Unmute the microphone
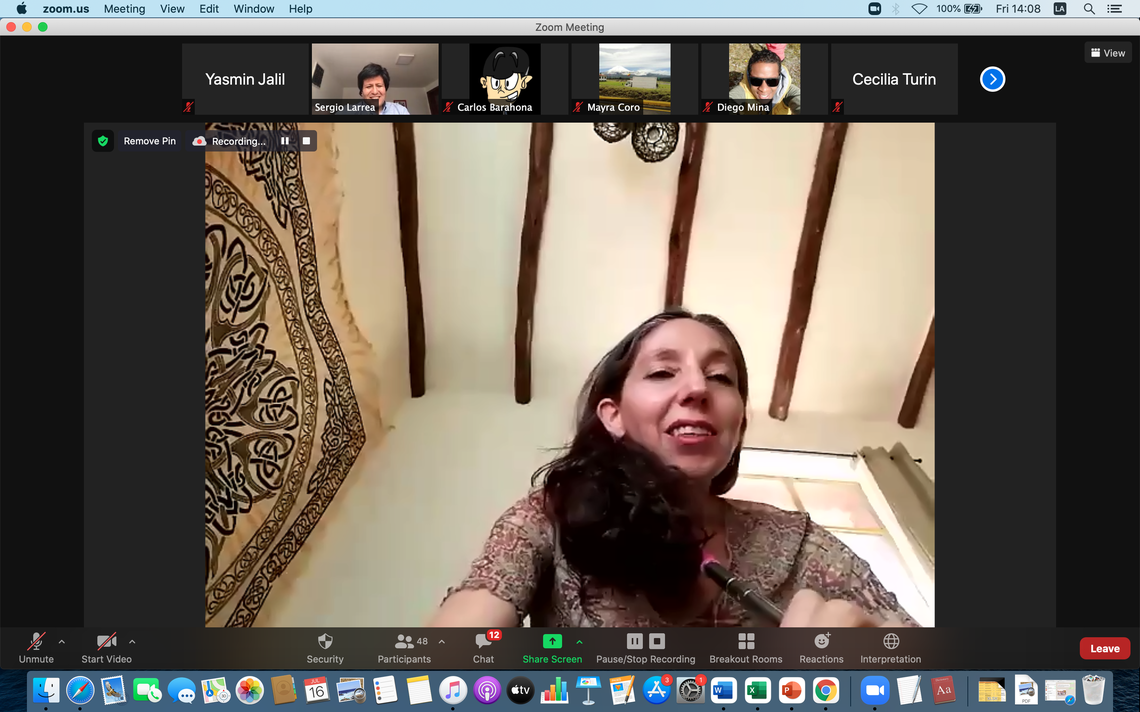Viewport: 1140px width, 712px height. [x=36, y=647]
